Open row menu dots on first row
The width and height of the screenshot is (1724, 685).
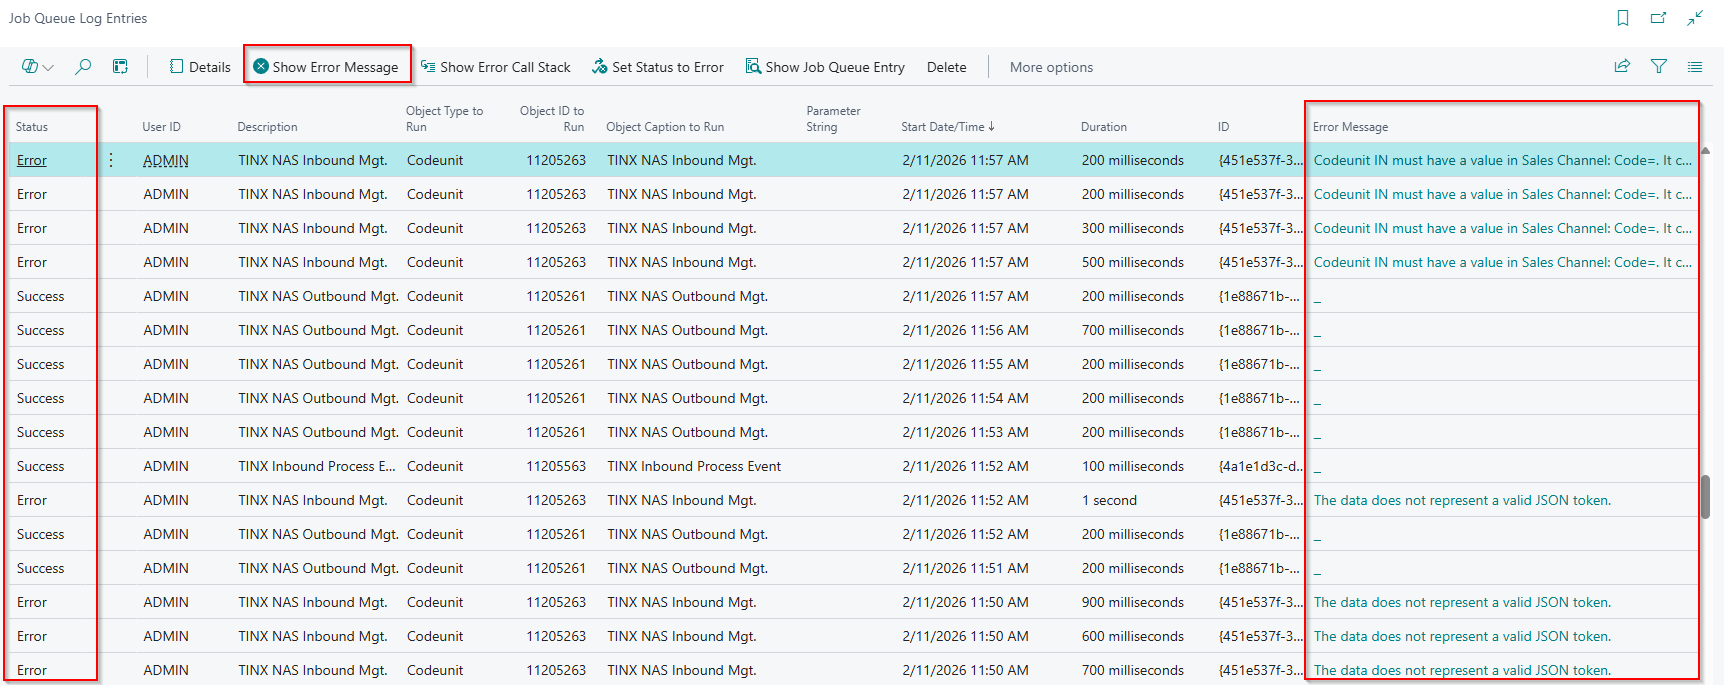point(111,160)
